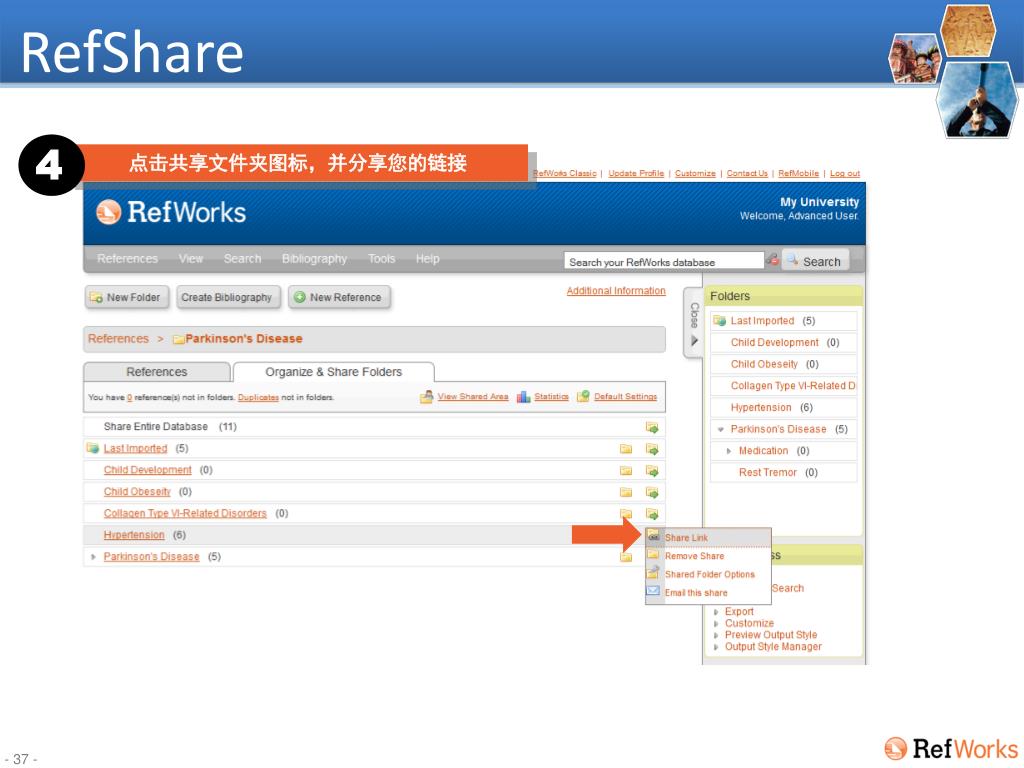
Task: Click the Collagen Type VI-Related Disorders folder link
Action: coord(185,513)
